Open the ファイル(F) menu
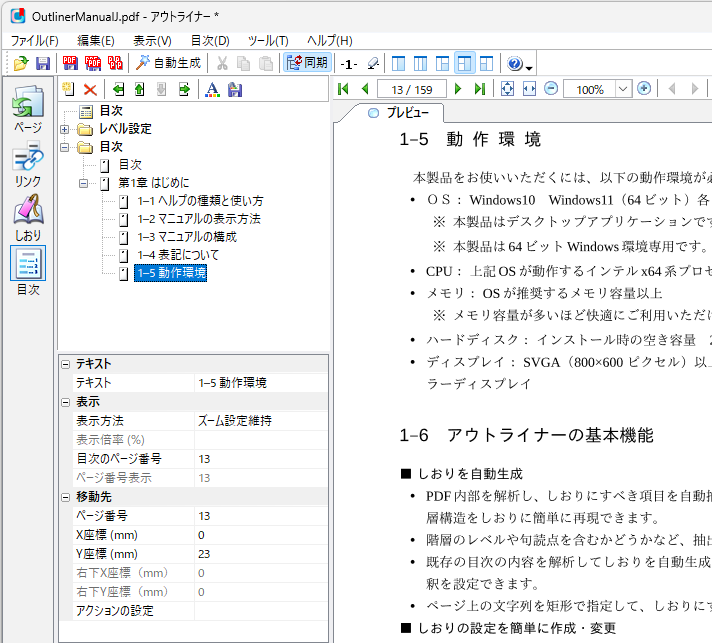The width and height of the screenshot is (712, 643). click(x=35, y=41)
